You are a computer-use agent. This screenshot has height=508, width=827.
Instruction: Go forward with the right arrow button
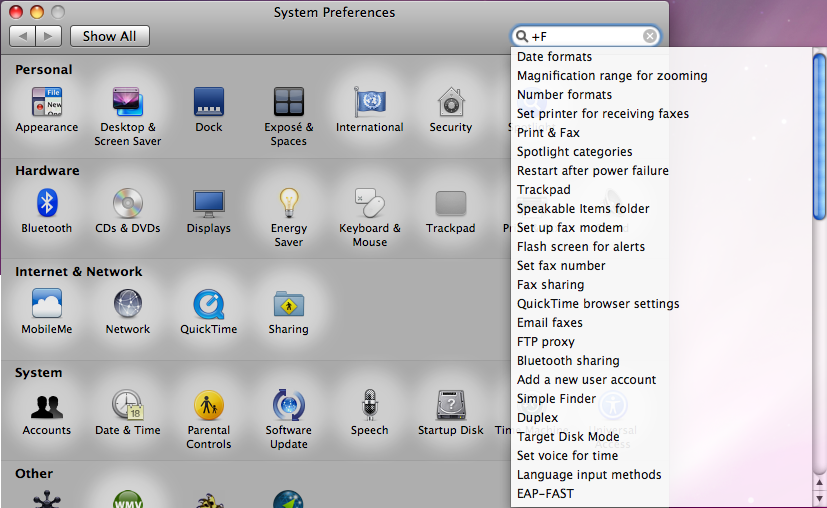(49, 36)
